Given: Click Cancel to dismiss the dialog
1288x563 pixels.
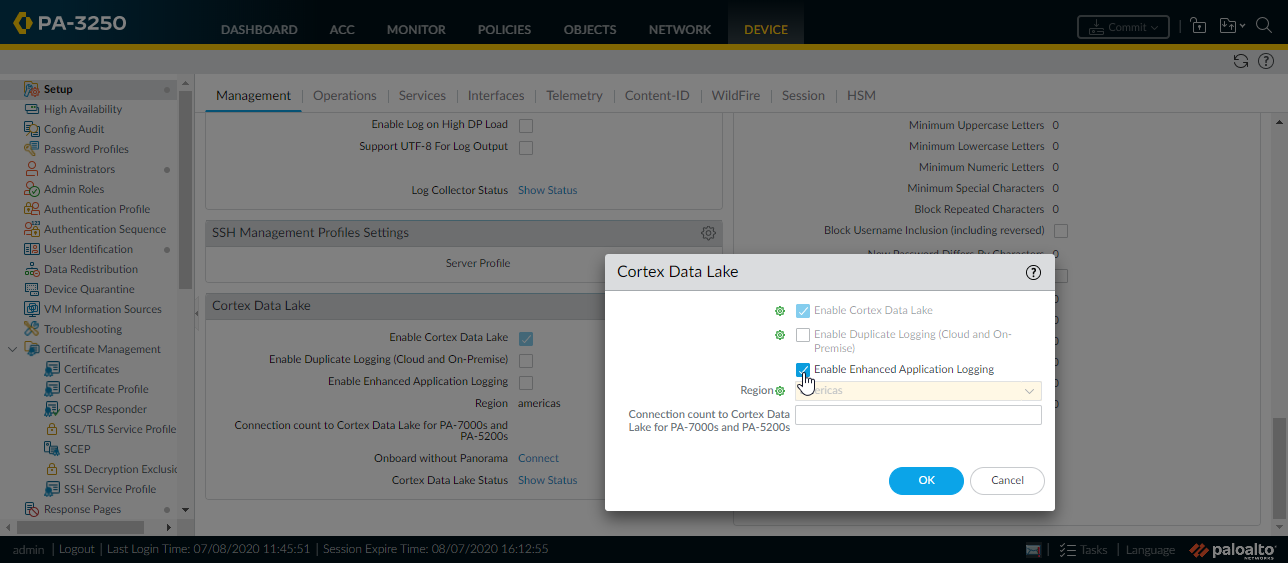Looking at the screenshot, I should [x=1007, y=480].
